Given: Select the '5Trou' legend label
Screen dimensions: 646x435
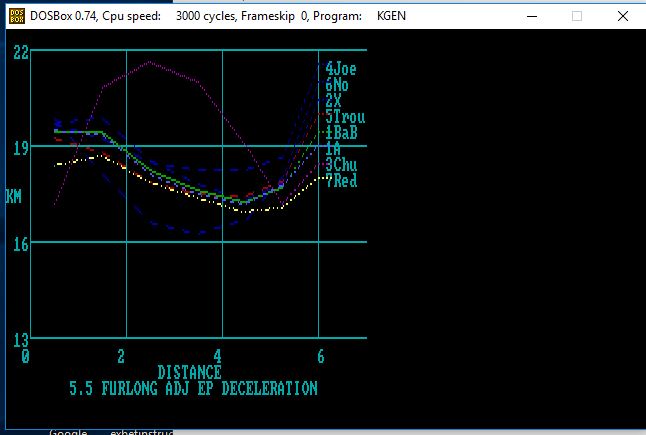Looking at the screenshot, I should pyautogui.click(x=345, y=117).
